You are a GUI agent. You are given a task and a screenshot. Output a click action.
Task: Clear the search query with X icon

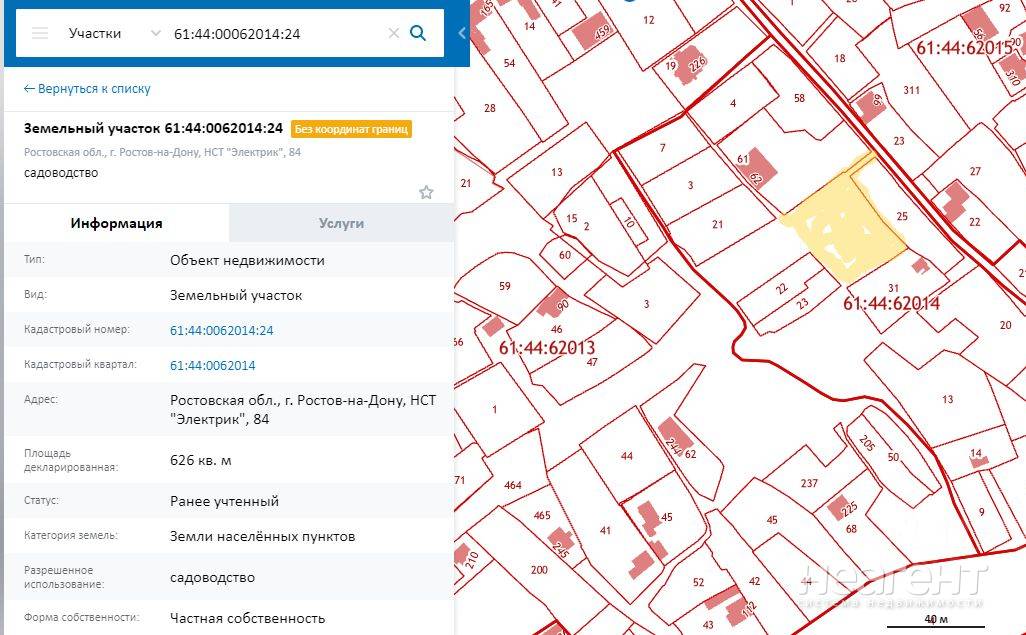click(393, 33)
